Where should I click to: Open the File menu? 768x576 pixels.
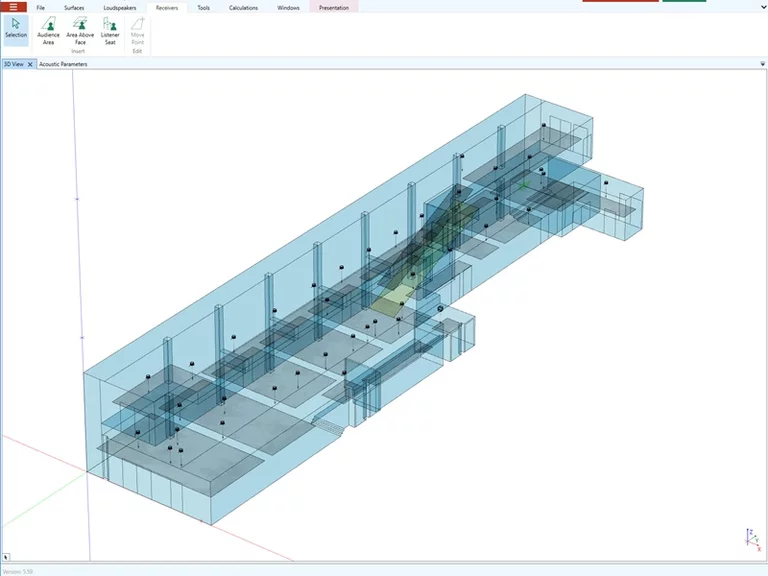click(40, 8)
